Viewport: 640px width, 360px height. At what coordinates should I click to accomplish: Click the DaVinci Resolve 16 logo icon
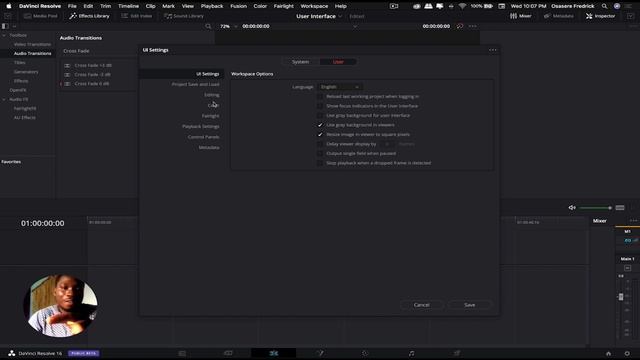12,353
